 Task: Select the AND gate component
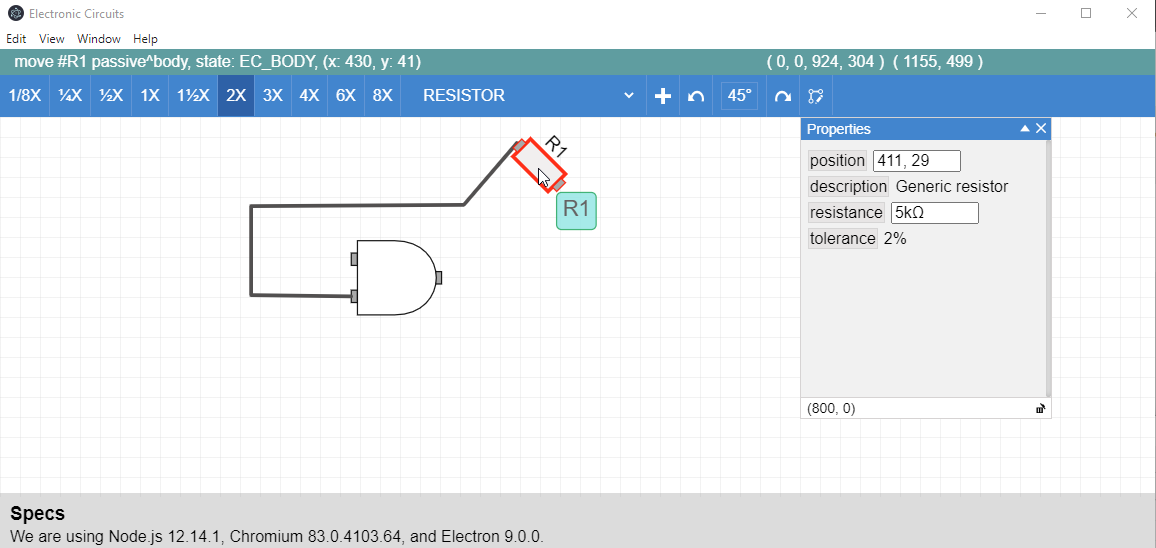tap(395, 277)
